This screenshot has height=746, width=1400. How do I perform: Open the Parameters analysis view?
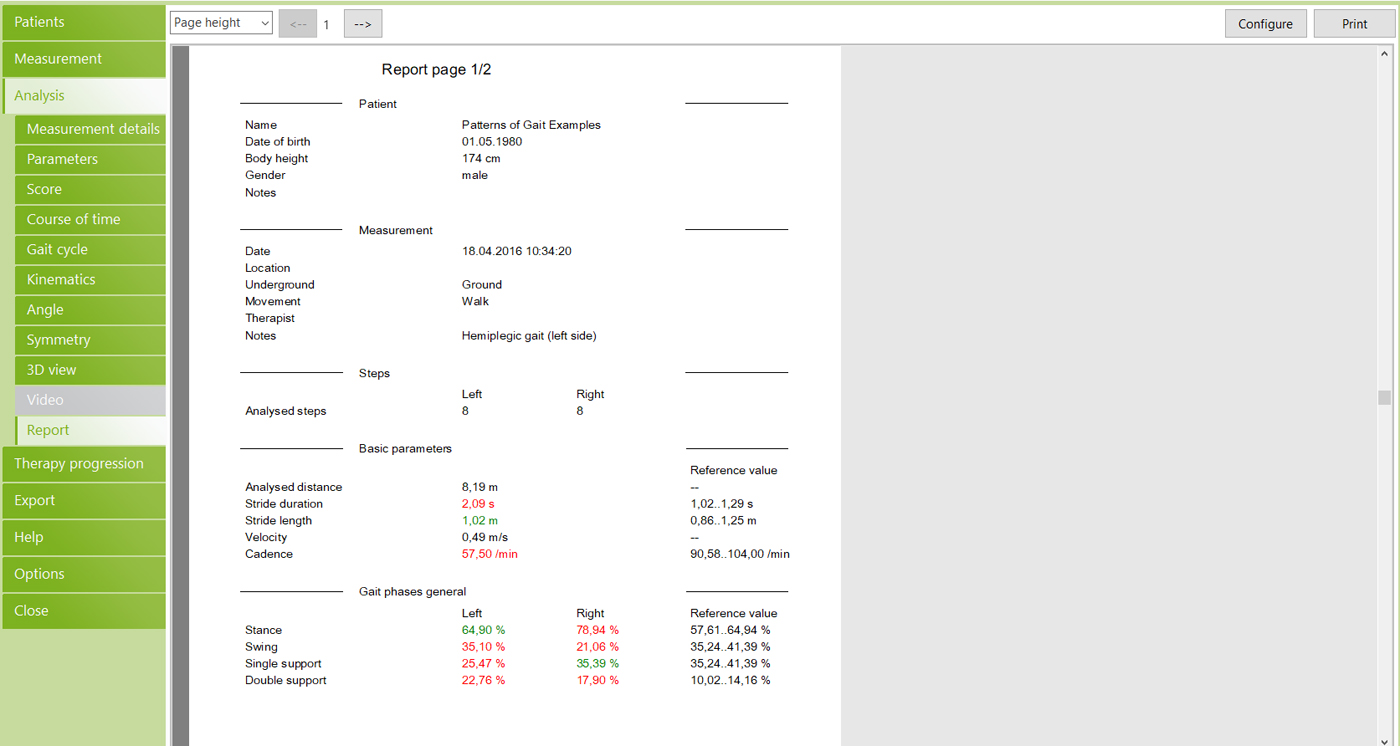point(90,159)
